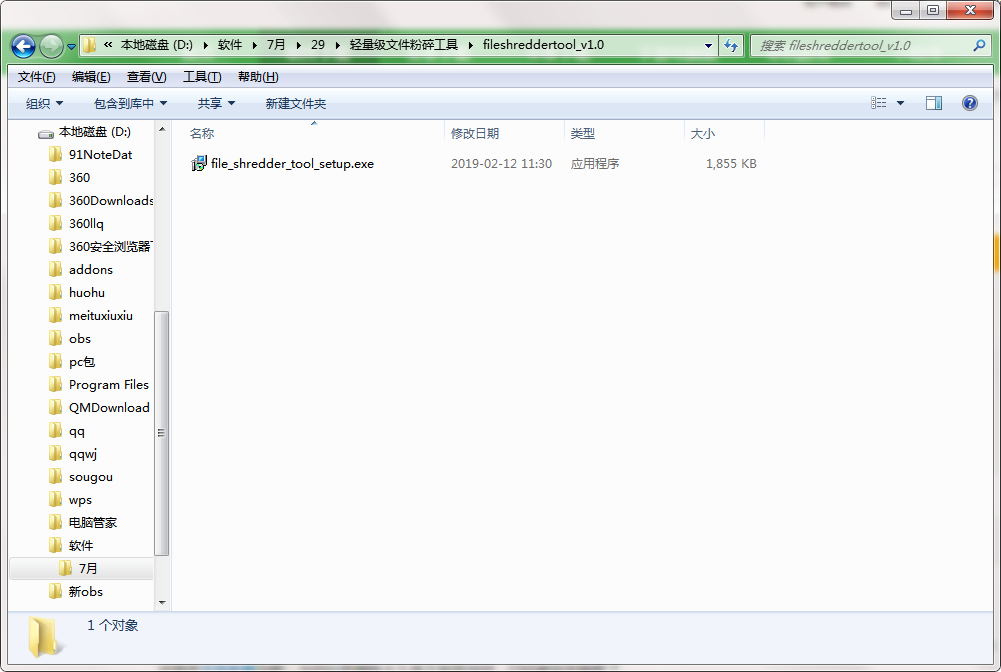Select file_shredder_tool_setup.exe file
This screenshot has width=1001, height=672.
pyautogui.click(x=292, y=164)
